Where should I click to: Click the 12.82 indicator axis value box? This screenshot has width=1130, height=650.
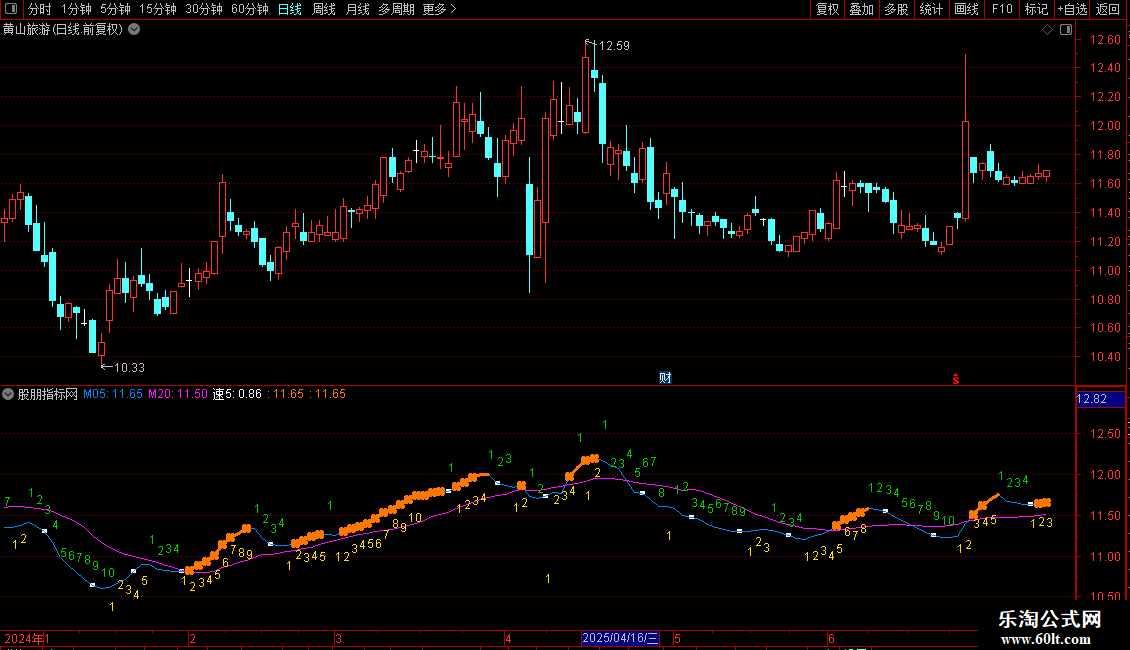pyautogui.click(x=1100, y=399)
